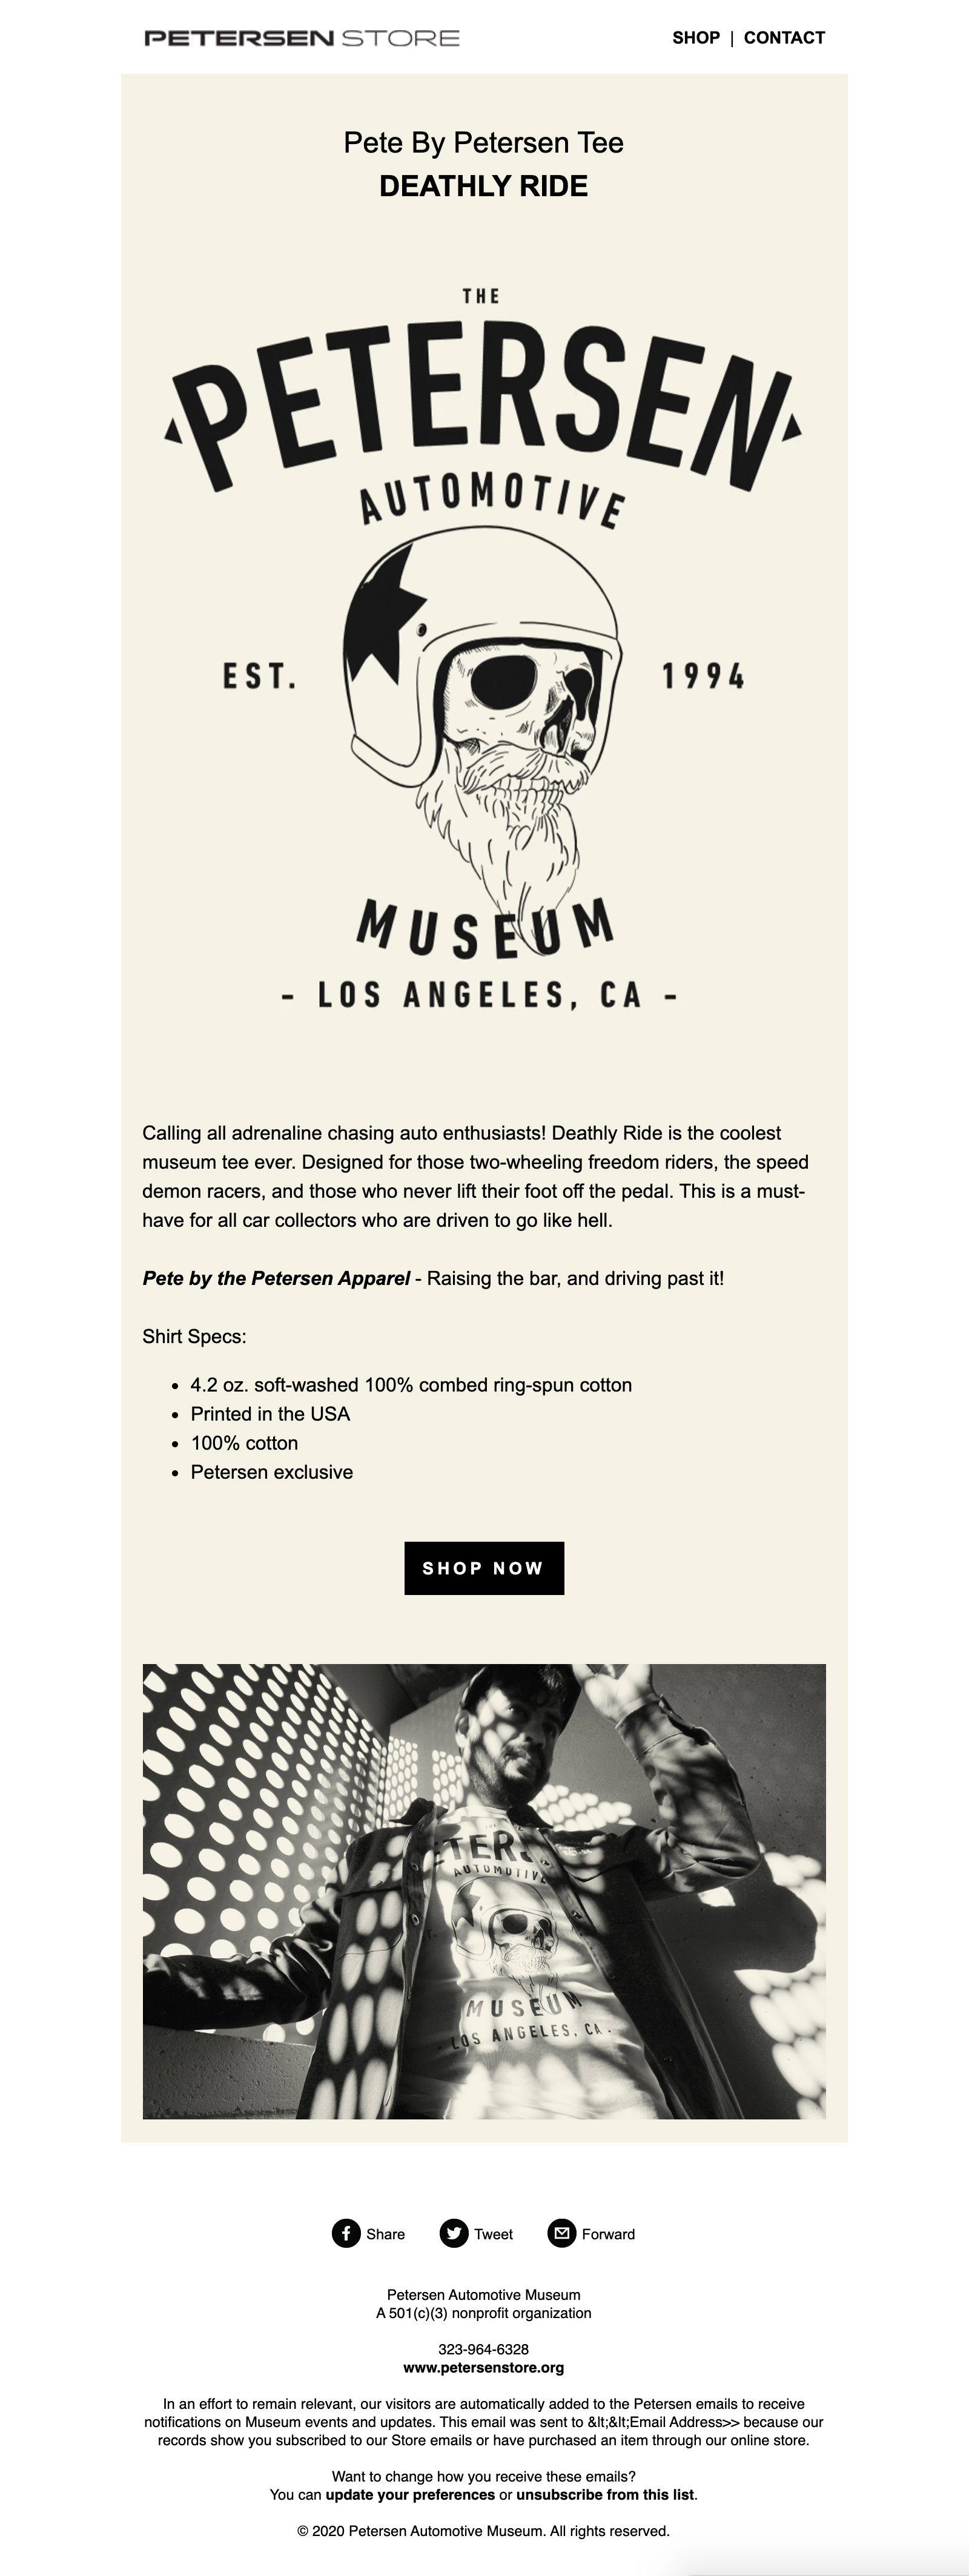Open the www.petersenstore.org link
The height and width of the screenshot is (2576, 969).
click(x=484, y=2368)
